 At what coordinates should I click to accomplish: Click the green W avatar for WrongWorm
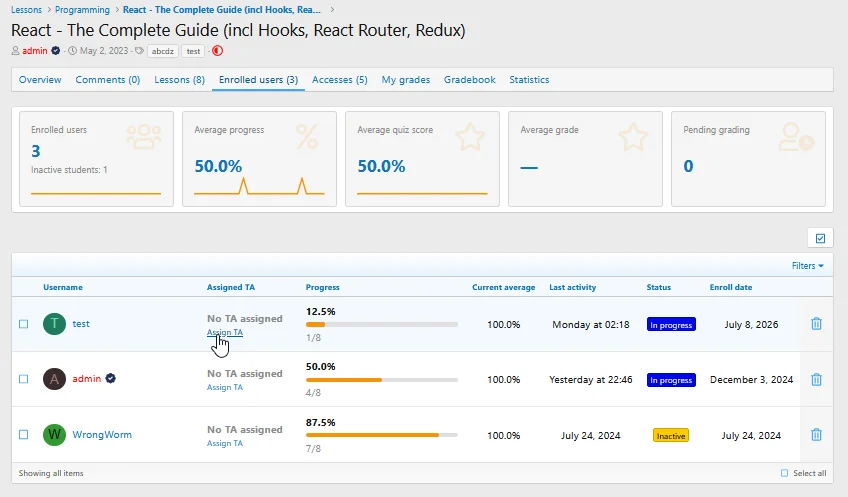point(54,434)
